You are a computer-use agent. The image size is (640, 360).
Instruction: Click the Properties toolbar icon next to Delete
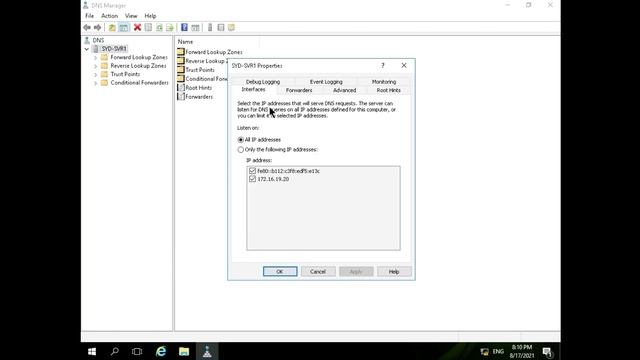pyautogui.click(x=148, y=27)
